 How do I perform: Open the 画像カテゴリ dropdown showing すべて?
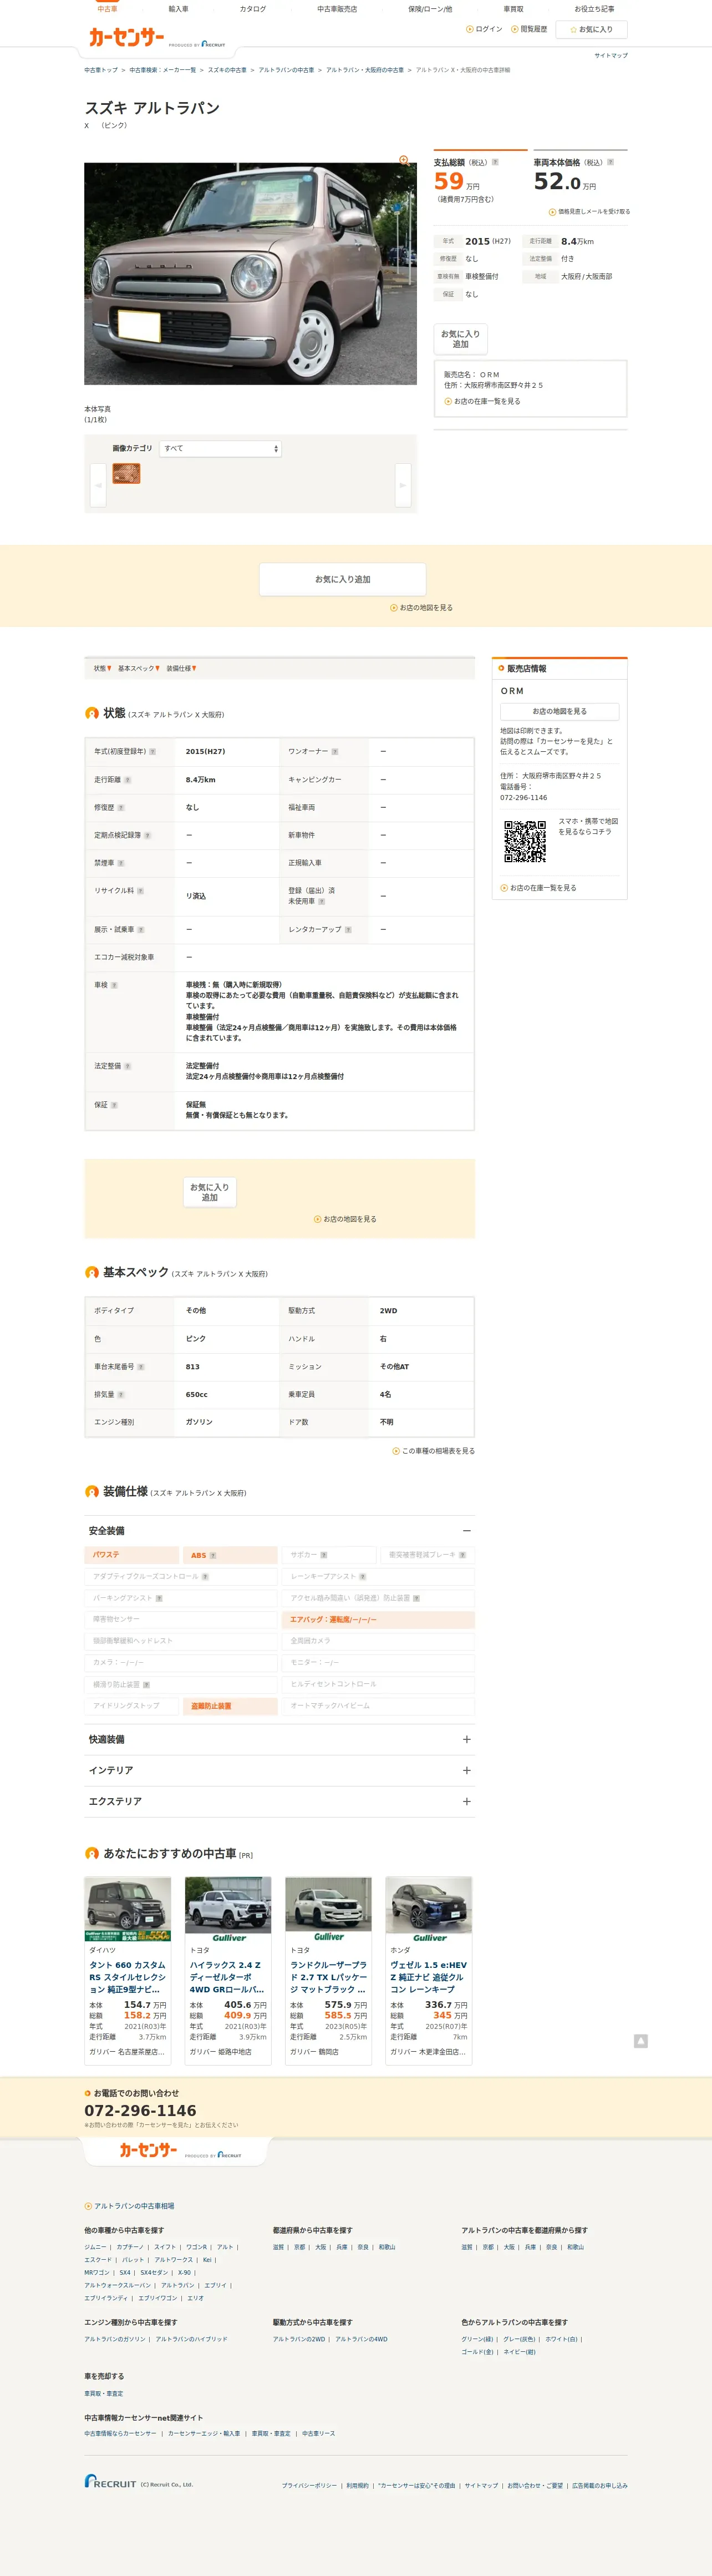coord(221,449)
